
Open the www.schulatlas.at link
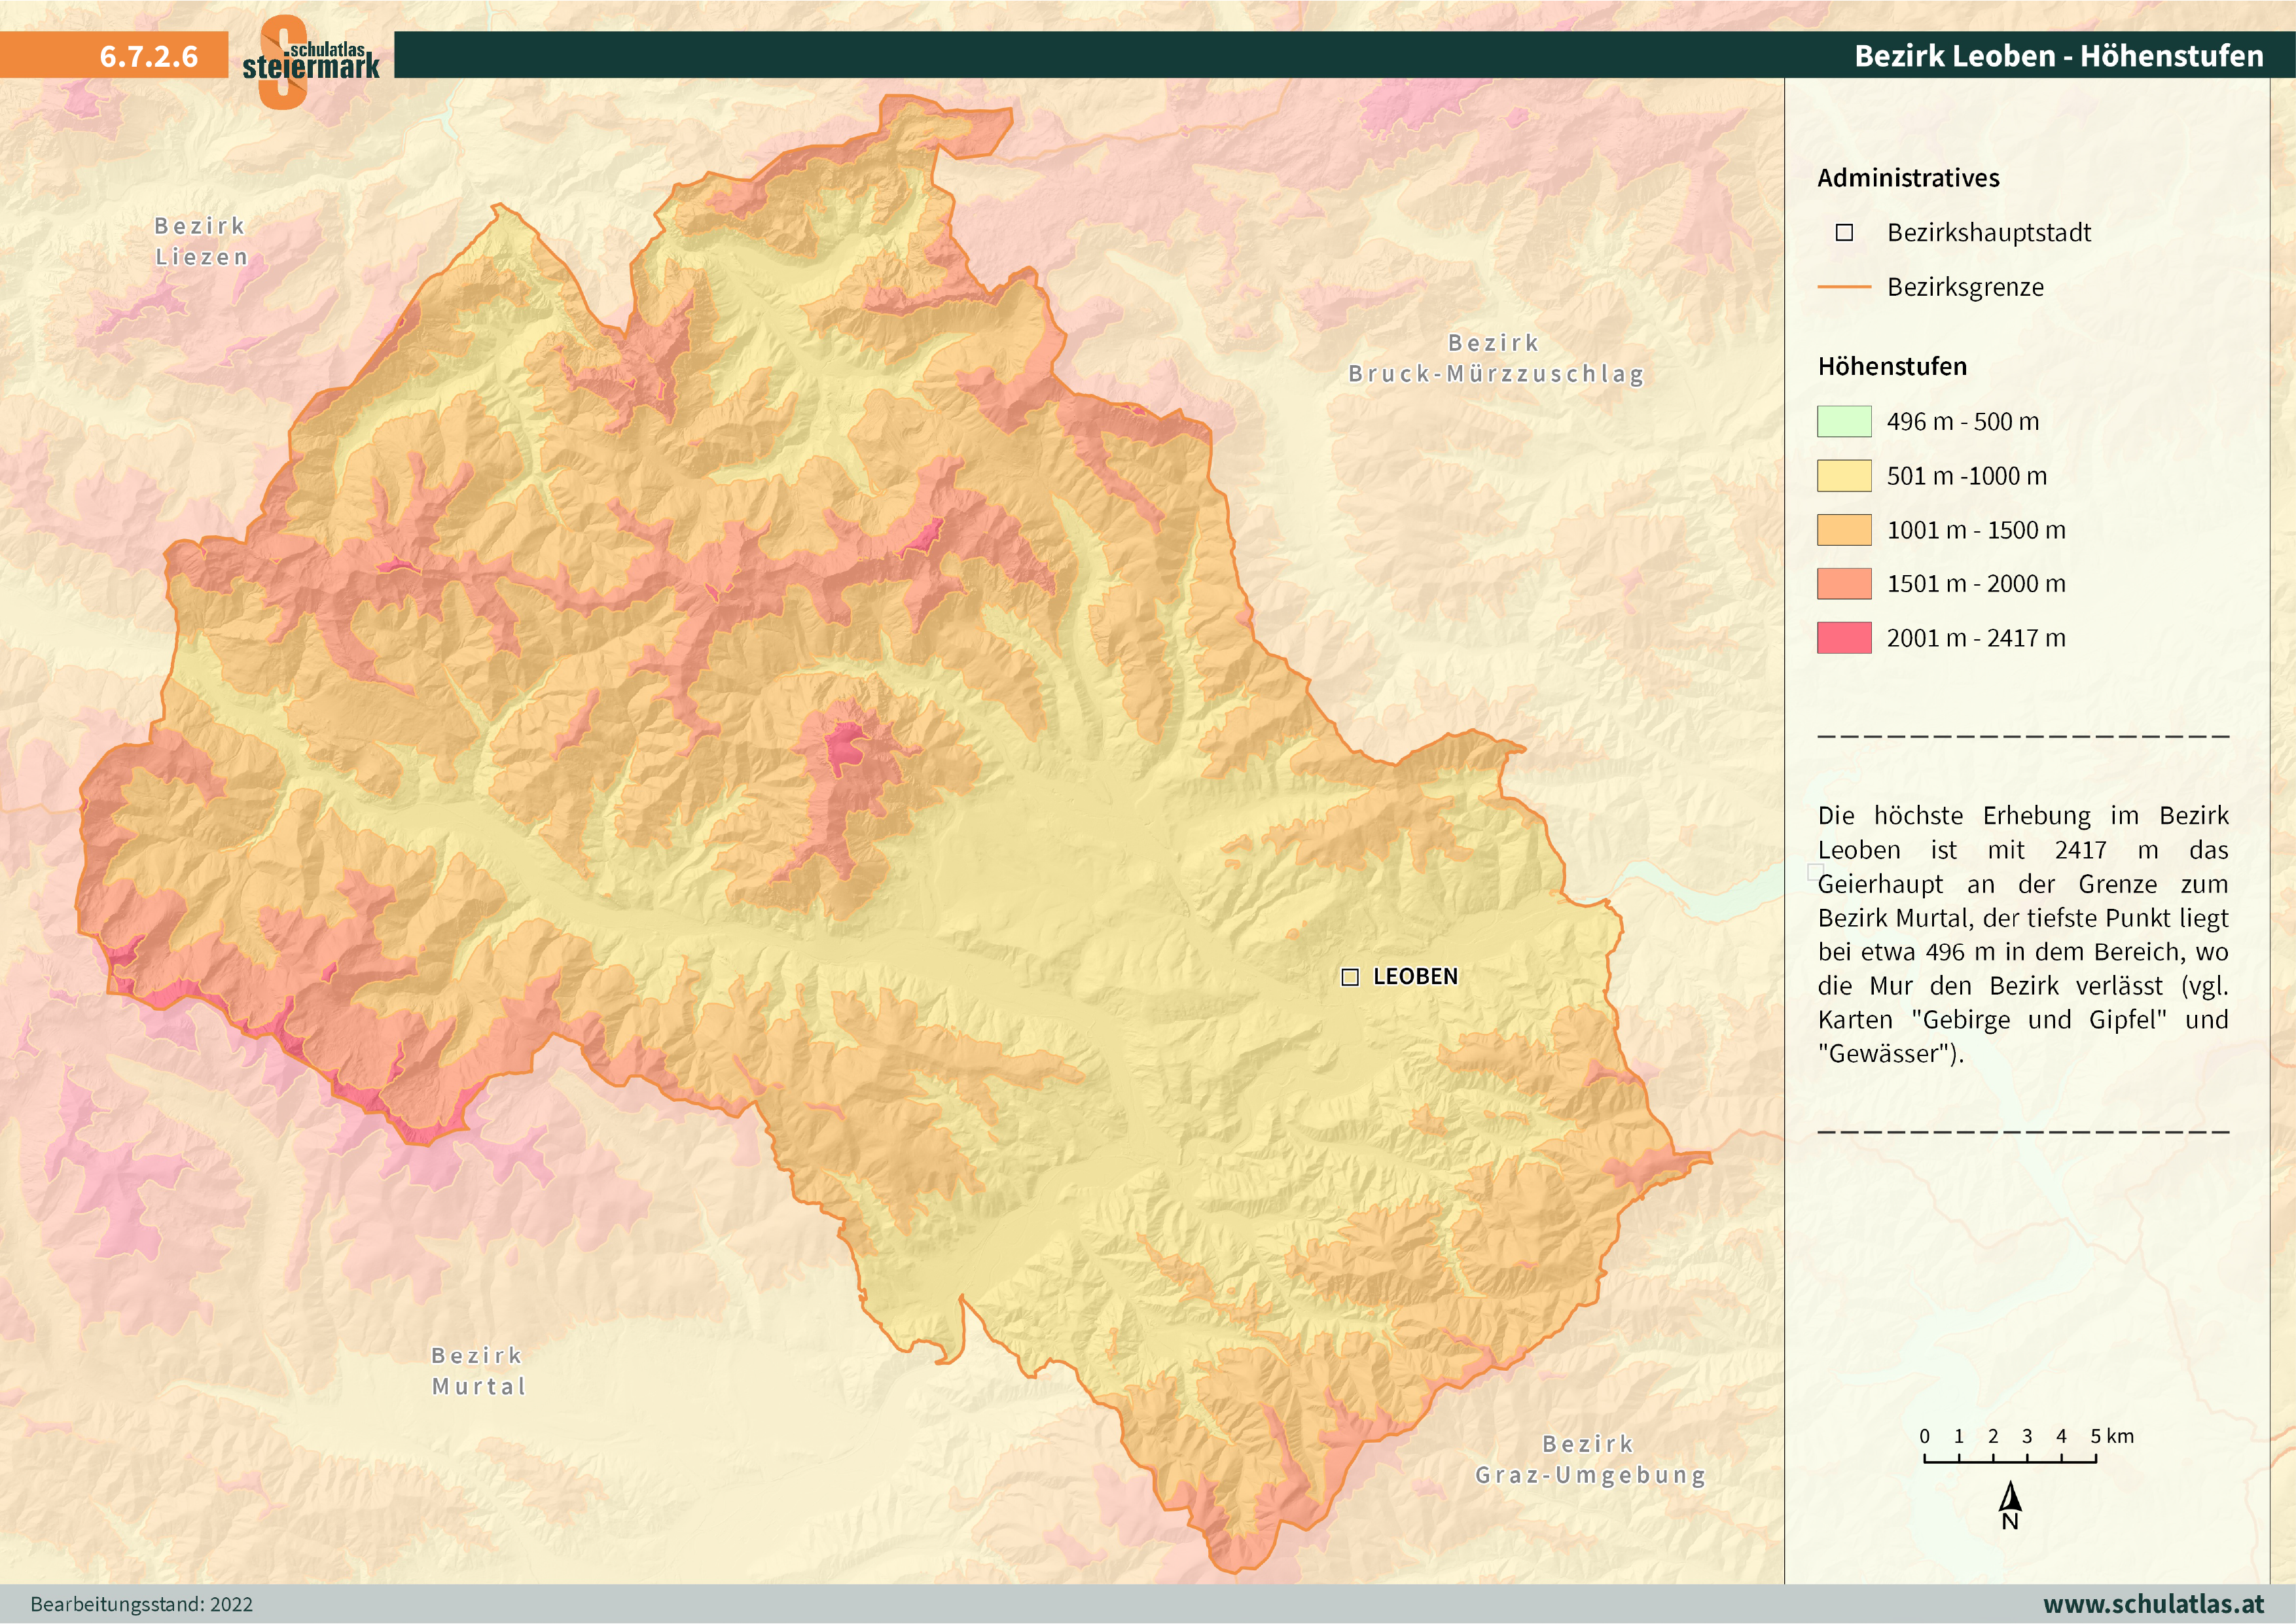pyautogui.click(x=2153, y=1604)
